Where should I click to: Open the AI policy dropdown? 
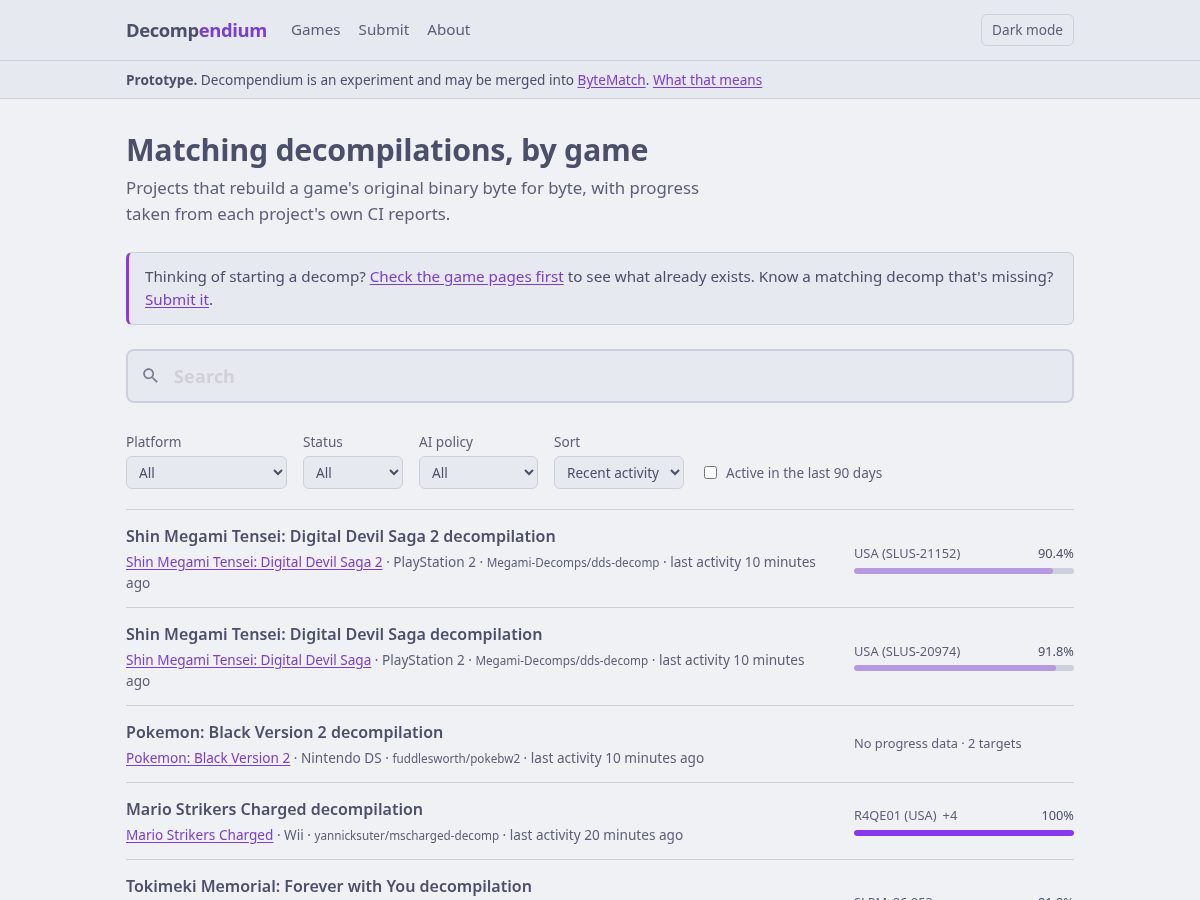tap(478, 473)
